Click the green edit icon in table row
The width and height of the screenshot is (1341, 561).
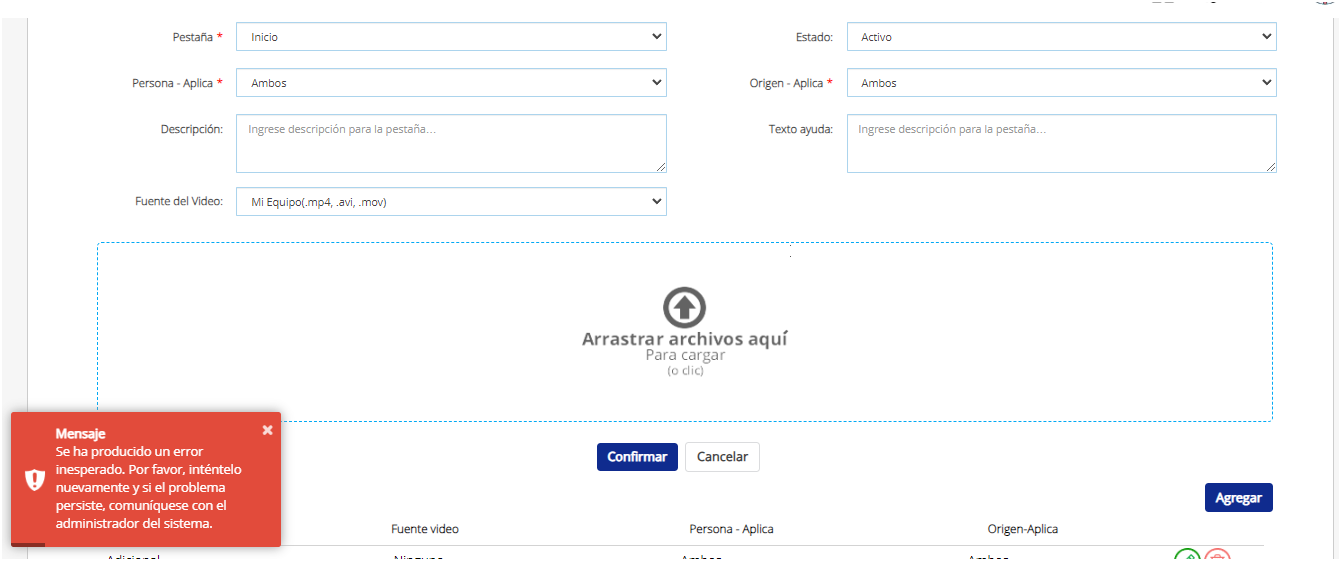click(1187, 556)
